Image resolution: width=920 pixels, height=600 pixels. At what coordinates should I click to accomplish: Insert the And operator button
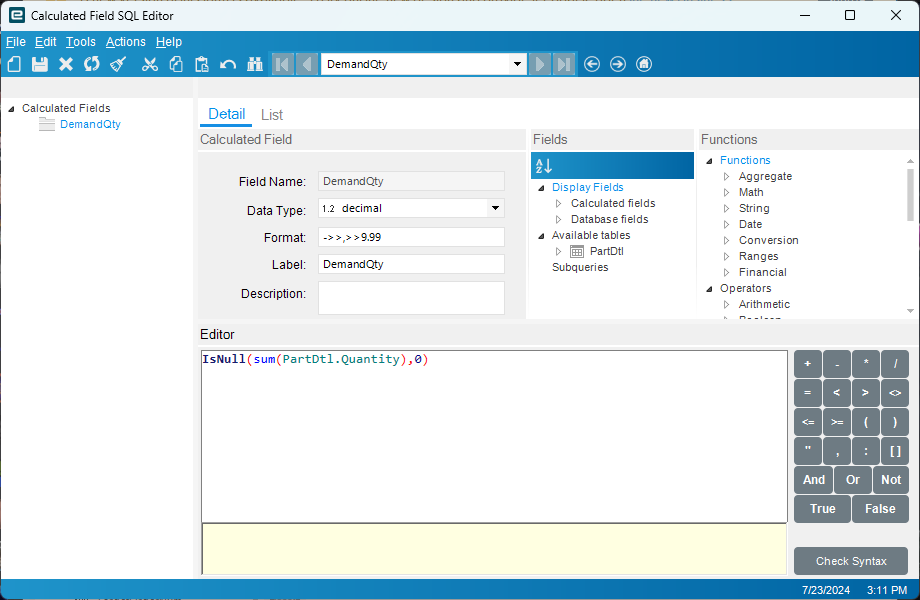coord(814,480)
